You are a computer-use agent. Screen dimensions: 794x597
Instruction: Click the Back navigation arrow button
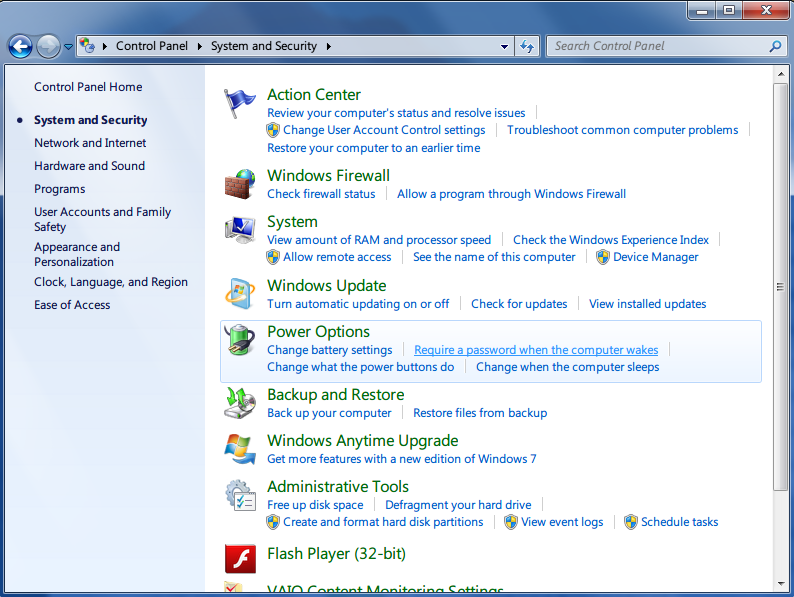click(20, 46)
